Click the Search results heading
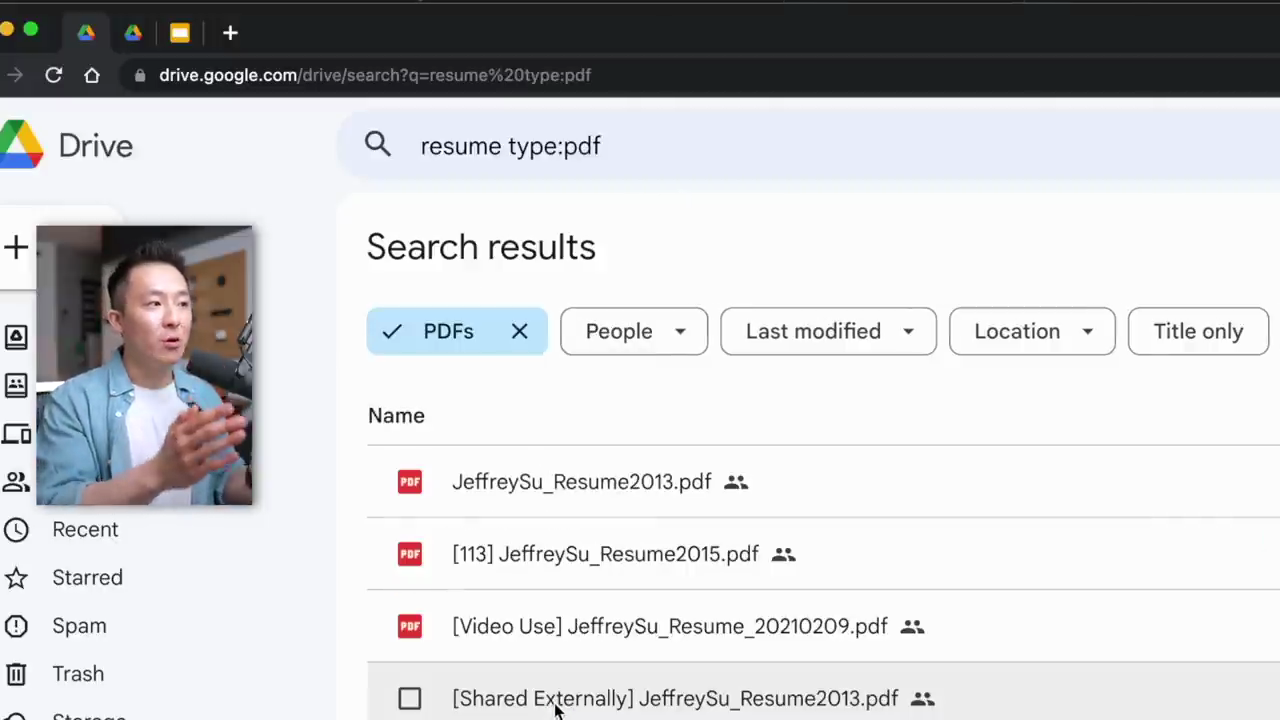The height and width of the screenshot is (720, 1280). [x=481, y=247]
